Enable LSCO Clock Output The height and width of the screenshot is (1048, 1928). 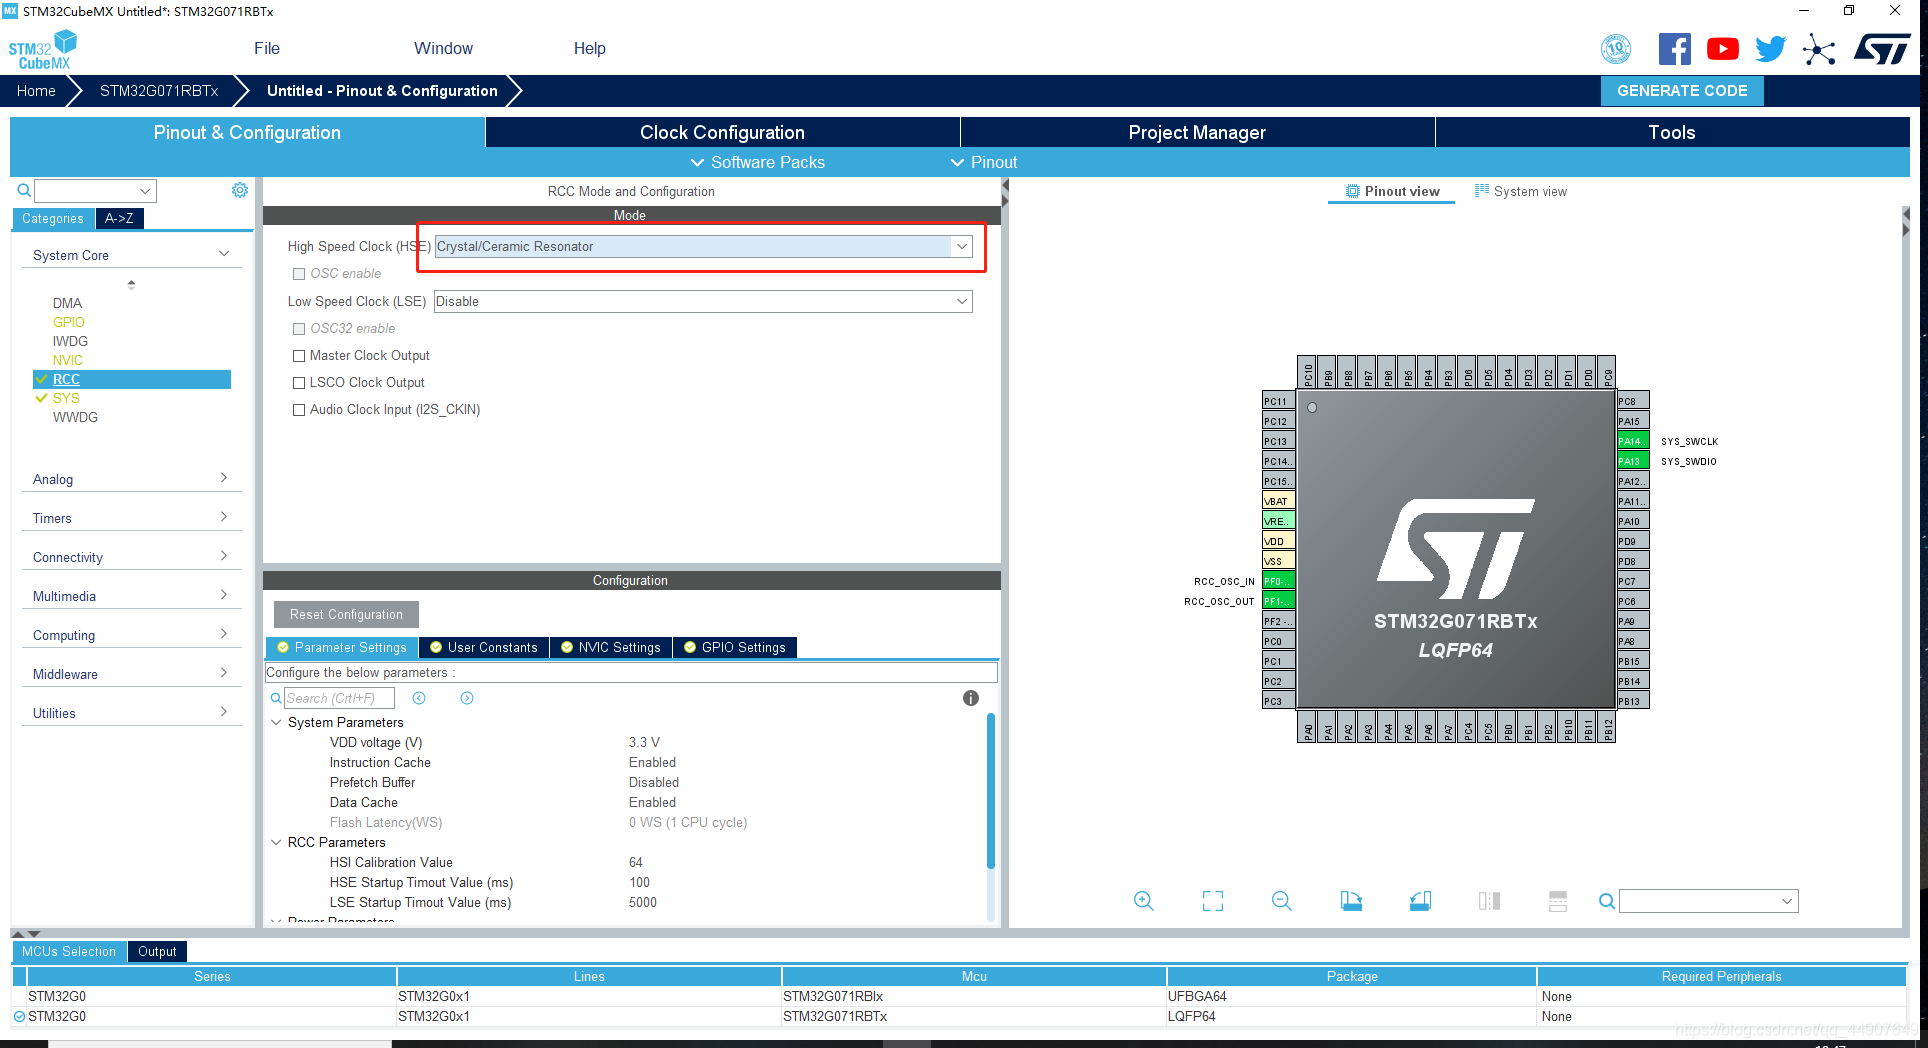click(299, 383)
